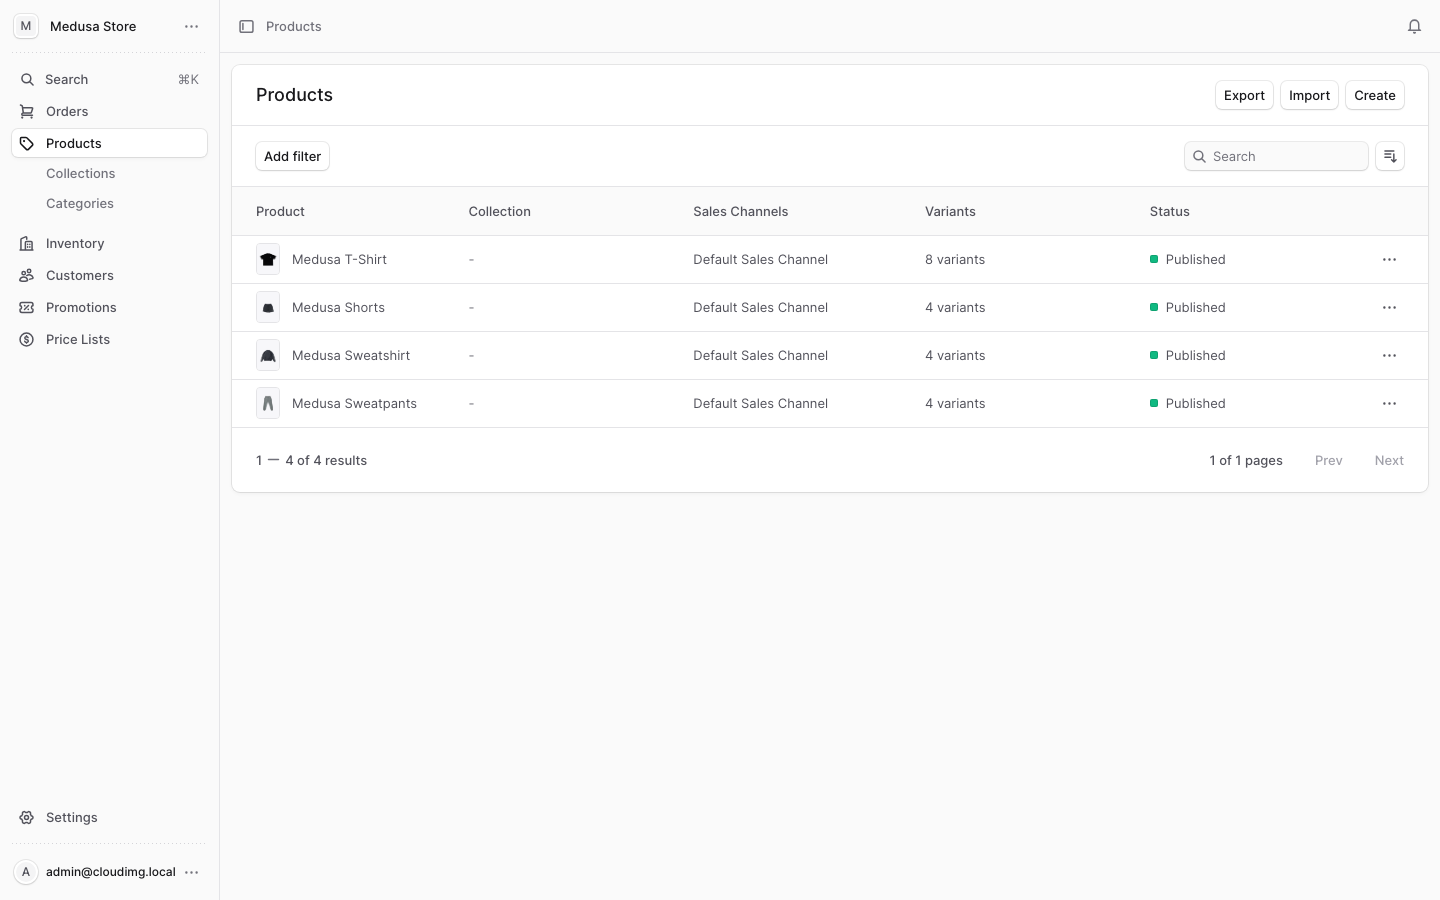This screenshot has height=900, width=1440.
Task: Click the Collection column header
Action: click(499, 211)
